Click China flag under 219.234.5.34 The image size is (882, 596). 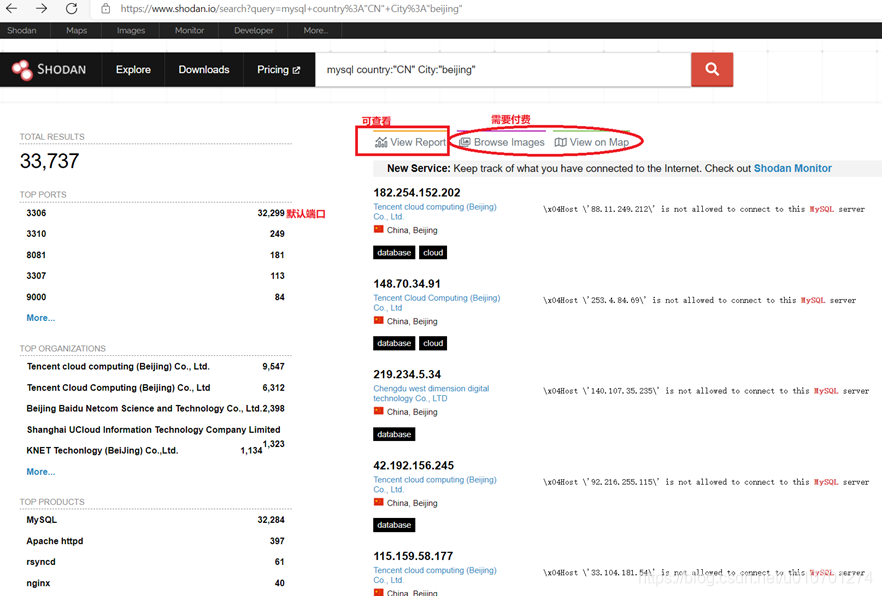[379, 411]
